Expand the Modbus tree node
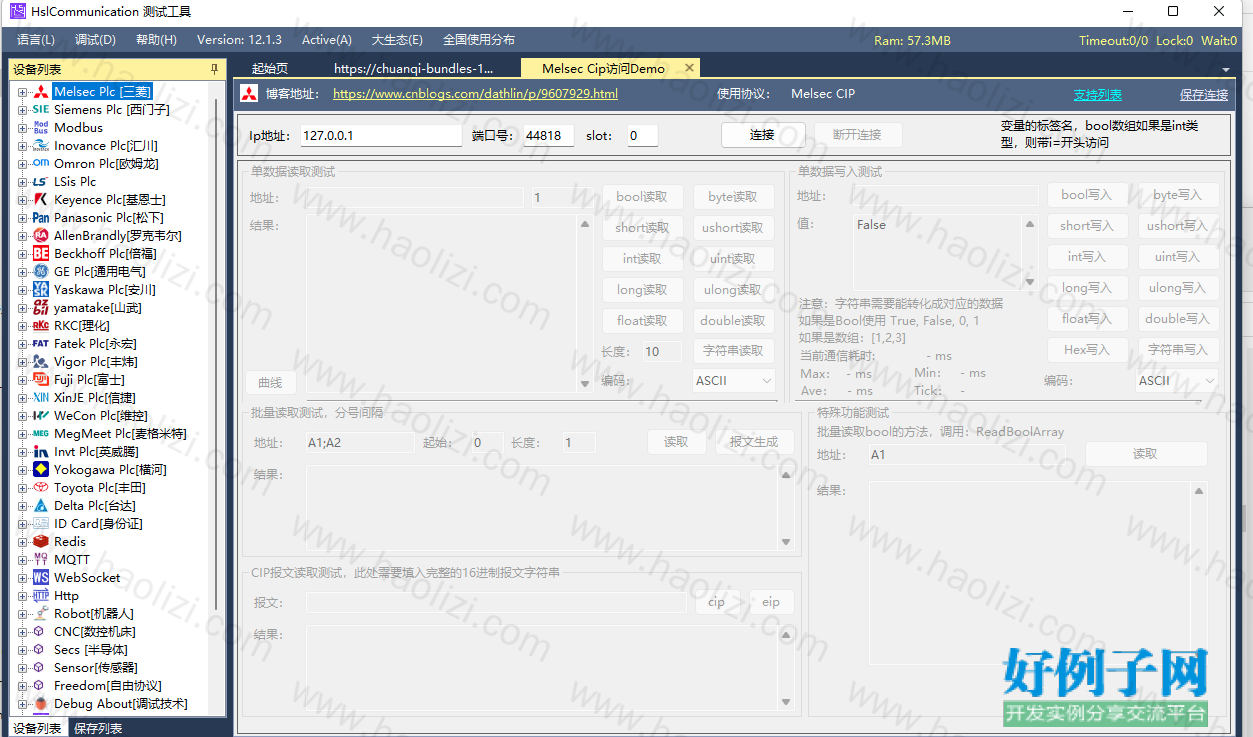Viewport: 1253px width, 737px height. pyautogui.click(x=22, y=128)
